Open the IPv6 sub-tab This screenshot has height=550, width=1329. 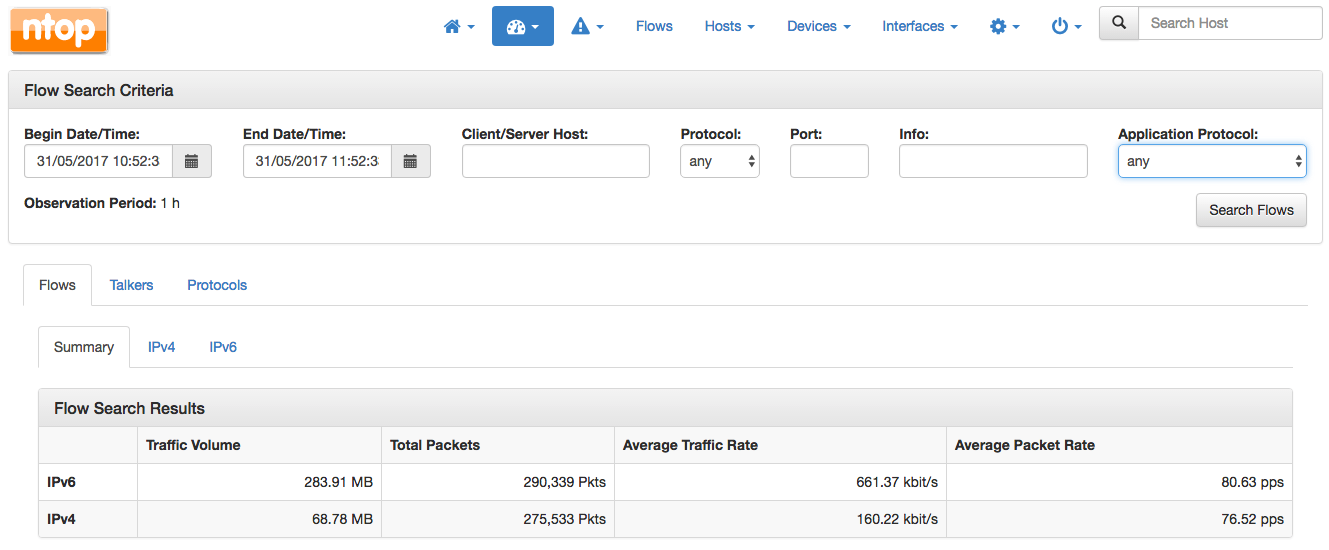[223, 347]
